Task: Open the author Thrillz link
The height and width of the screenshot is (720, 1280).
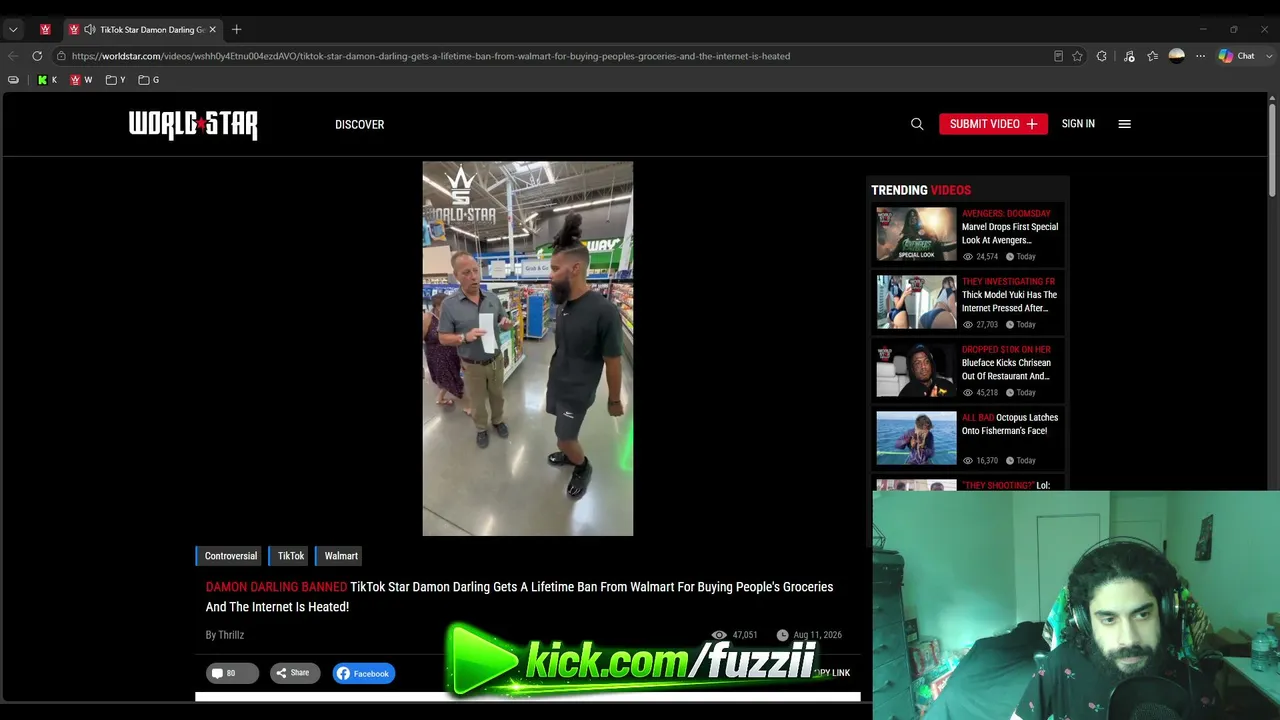Action: tap(231, 635)
